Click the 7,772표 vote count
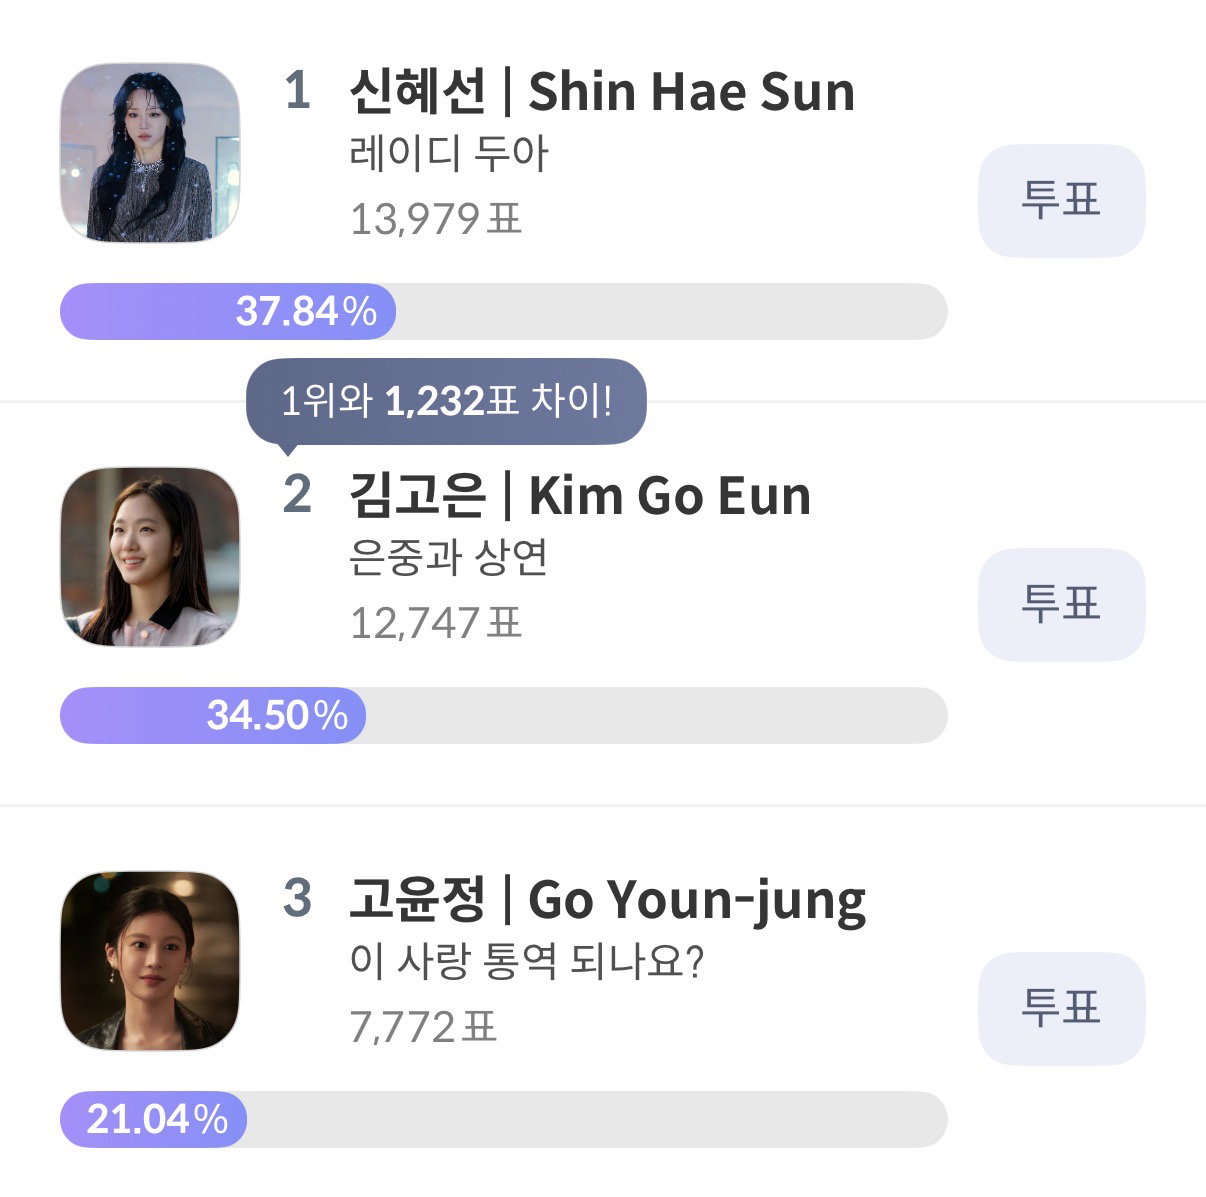The width and height of the screenshot is (1206, 1197). click(x=423, y=1027)
